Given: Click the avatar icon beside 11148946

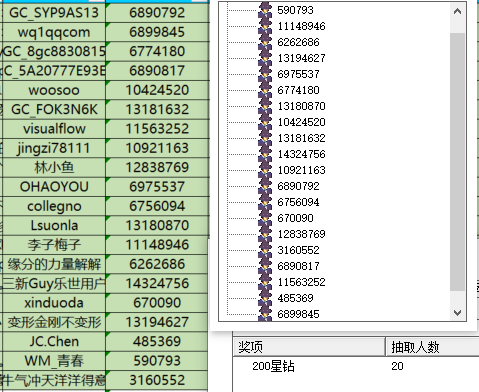Looking at the screenshot, I should (265, 26).
